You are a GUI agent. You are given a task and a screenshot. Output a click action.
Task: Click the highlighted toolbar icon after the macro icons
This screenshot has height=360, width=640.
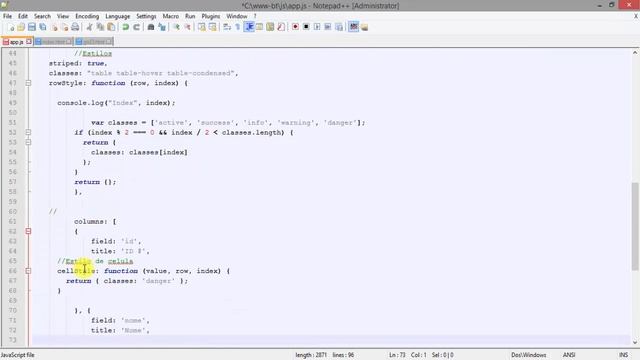coord(353,27)
